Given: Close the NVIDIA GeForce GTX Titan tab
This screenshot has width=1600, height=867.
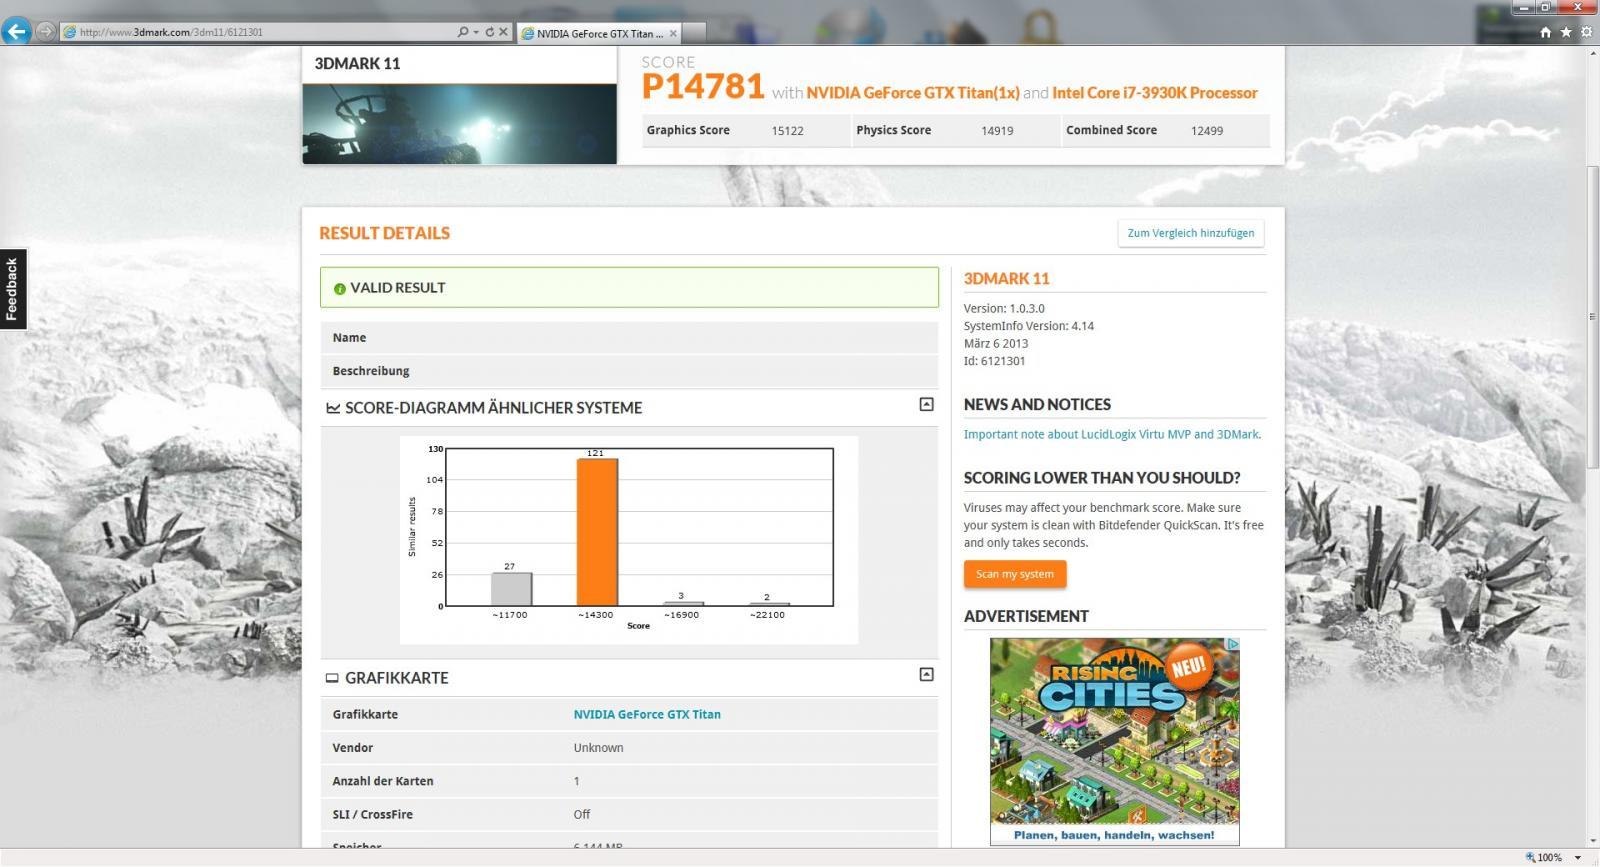Looking at the screenshot, I should (x=673, y=33).
